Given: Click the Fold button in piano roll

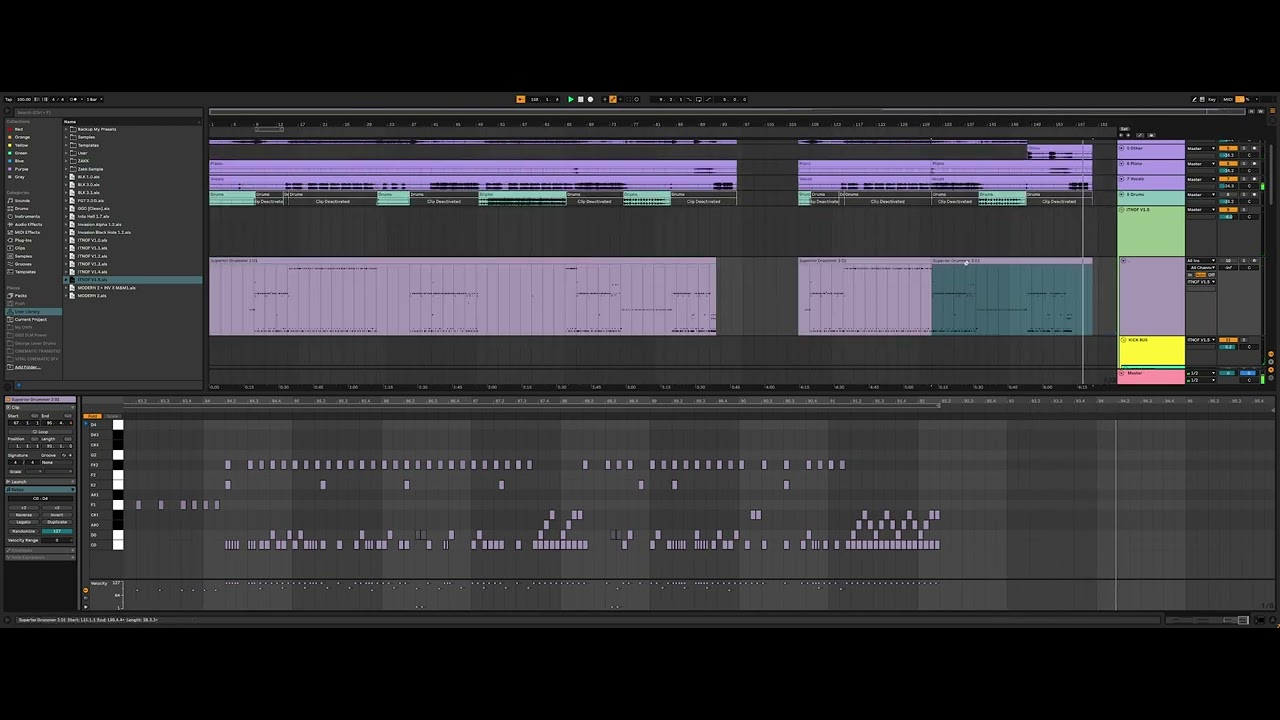Looking at the screenshot, I should pos(92,416).
